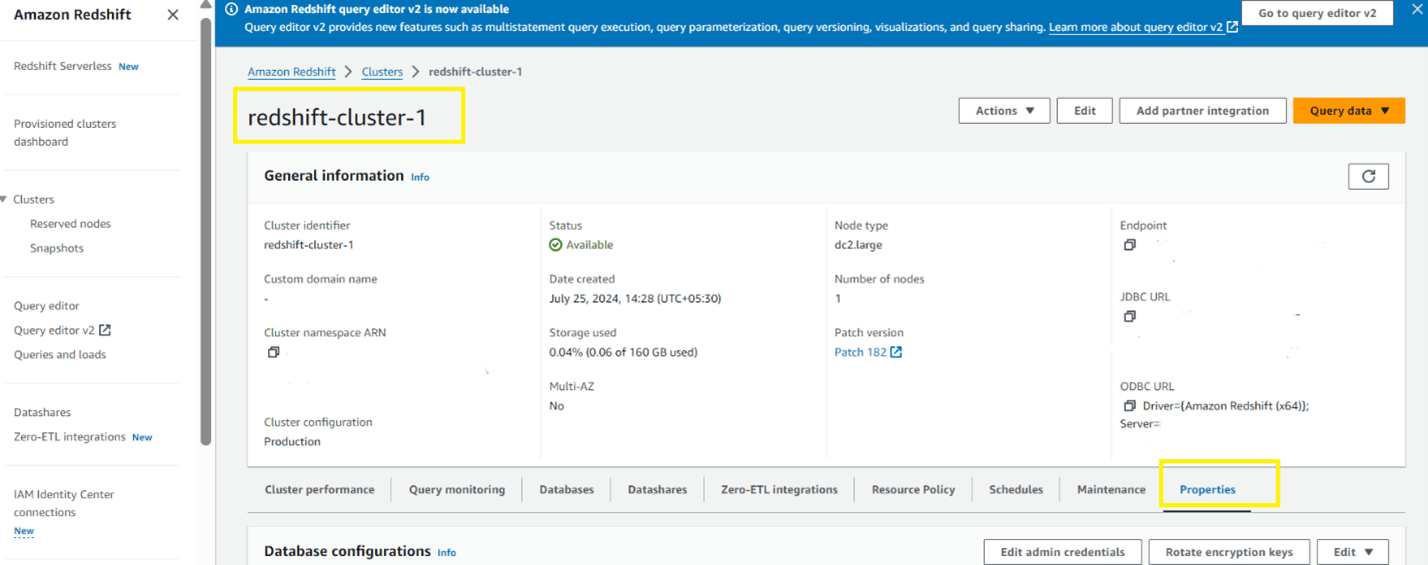Image resolution: width=1428 pixels, height=565 pixels.
Task: Click the Go to query editor v2 button
Action: point(1317,13)
